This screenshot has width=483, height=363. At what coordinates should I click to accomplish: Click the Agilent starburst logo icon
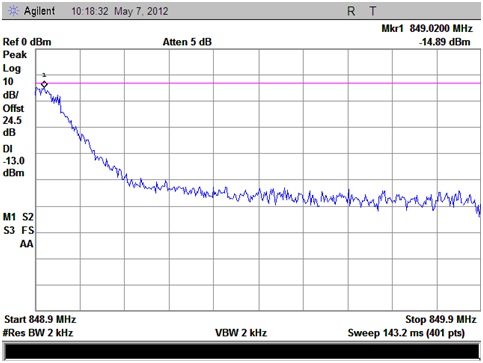click(x=13, y=11)
